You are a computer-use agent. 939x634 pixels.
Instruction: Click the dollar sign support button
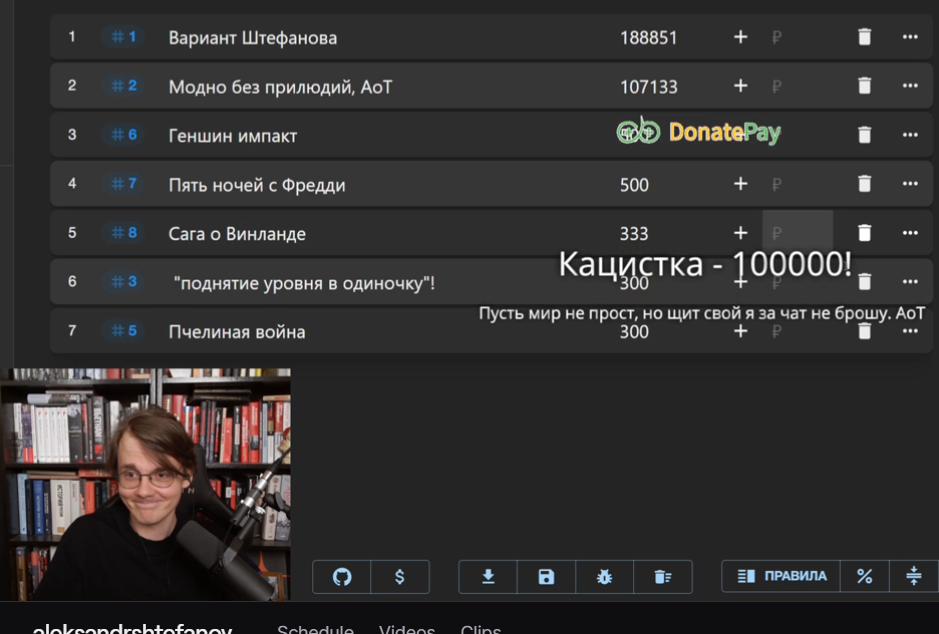point(399,577)
